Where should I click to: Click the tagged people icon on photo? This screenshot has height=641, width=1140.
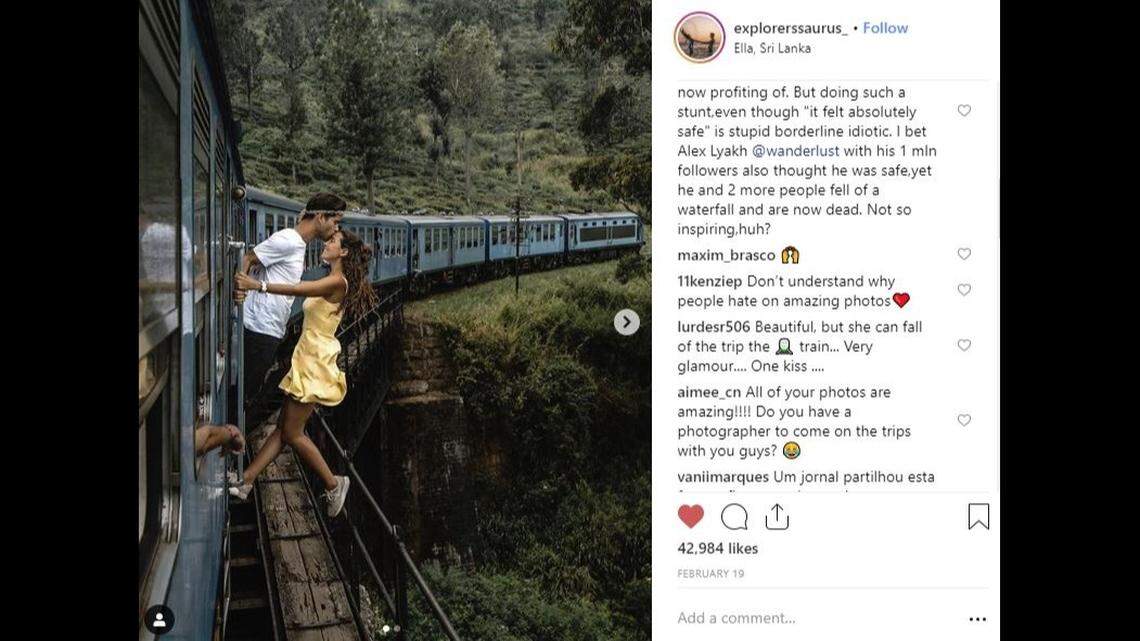tap(159, 619)
